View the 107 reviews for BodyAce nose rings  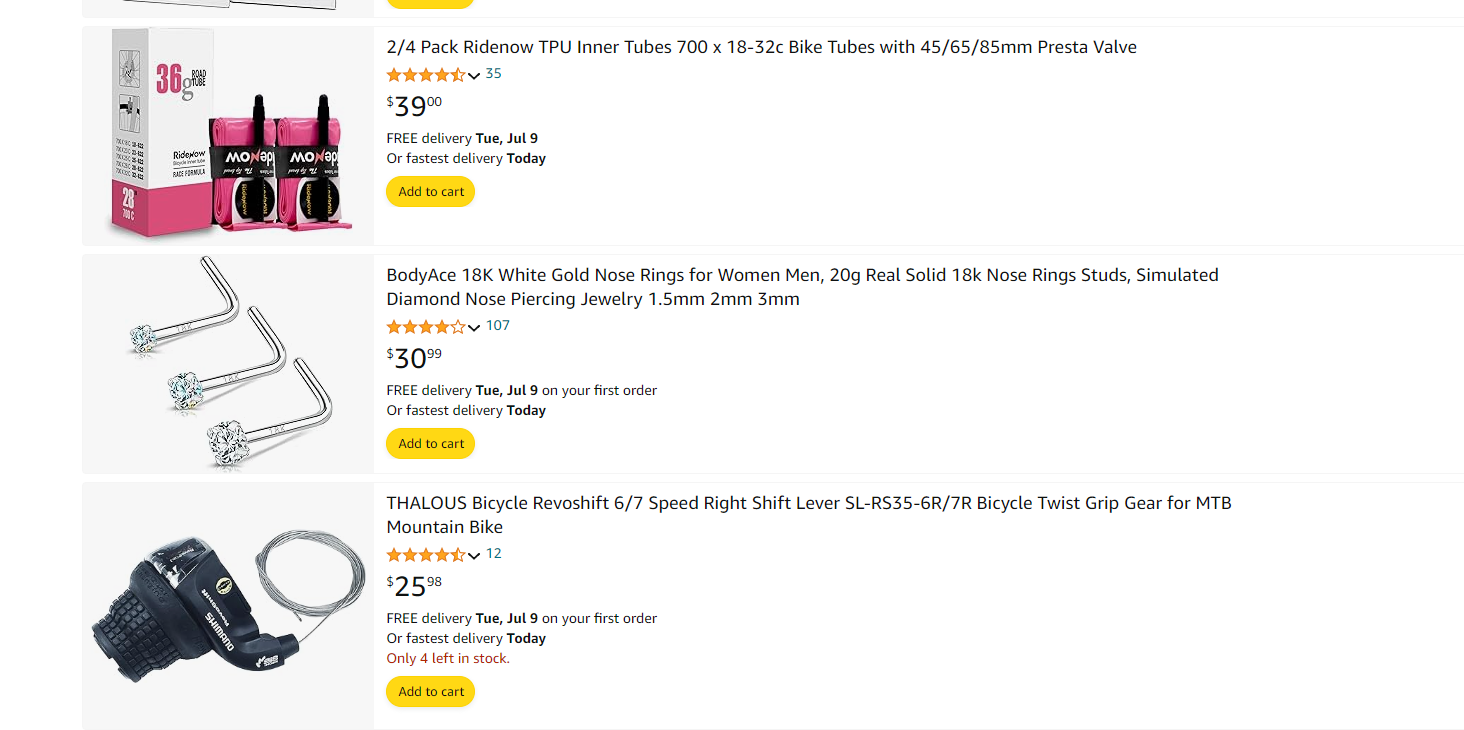pyautogui.click(x=497, y=326)
